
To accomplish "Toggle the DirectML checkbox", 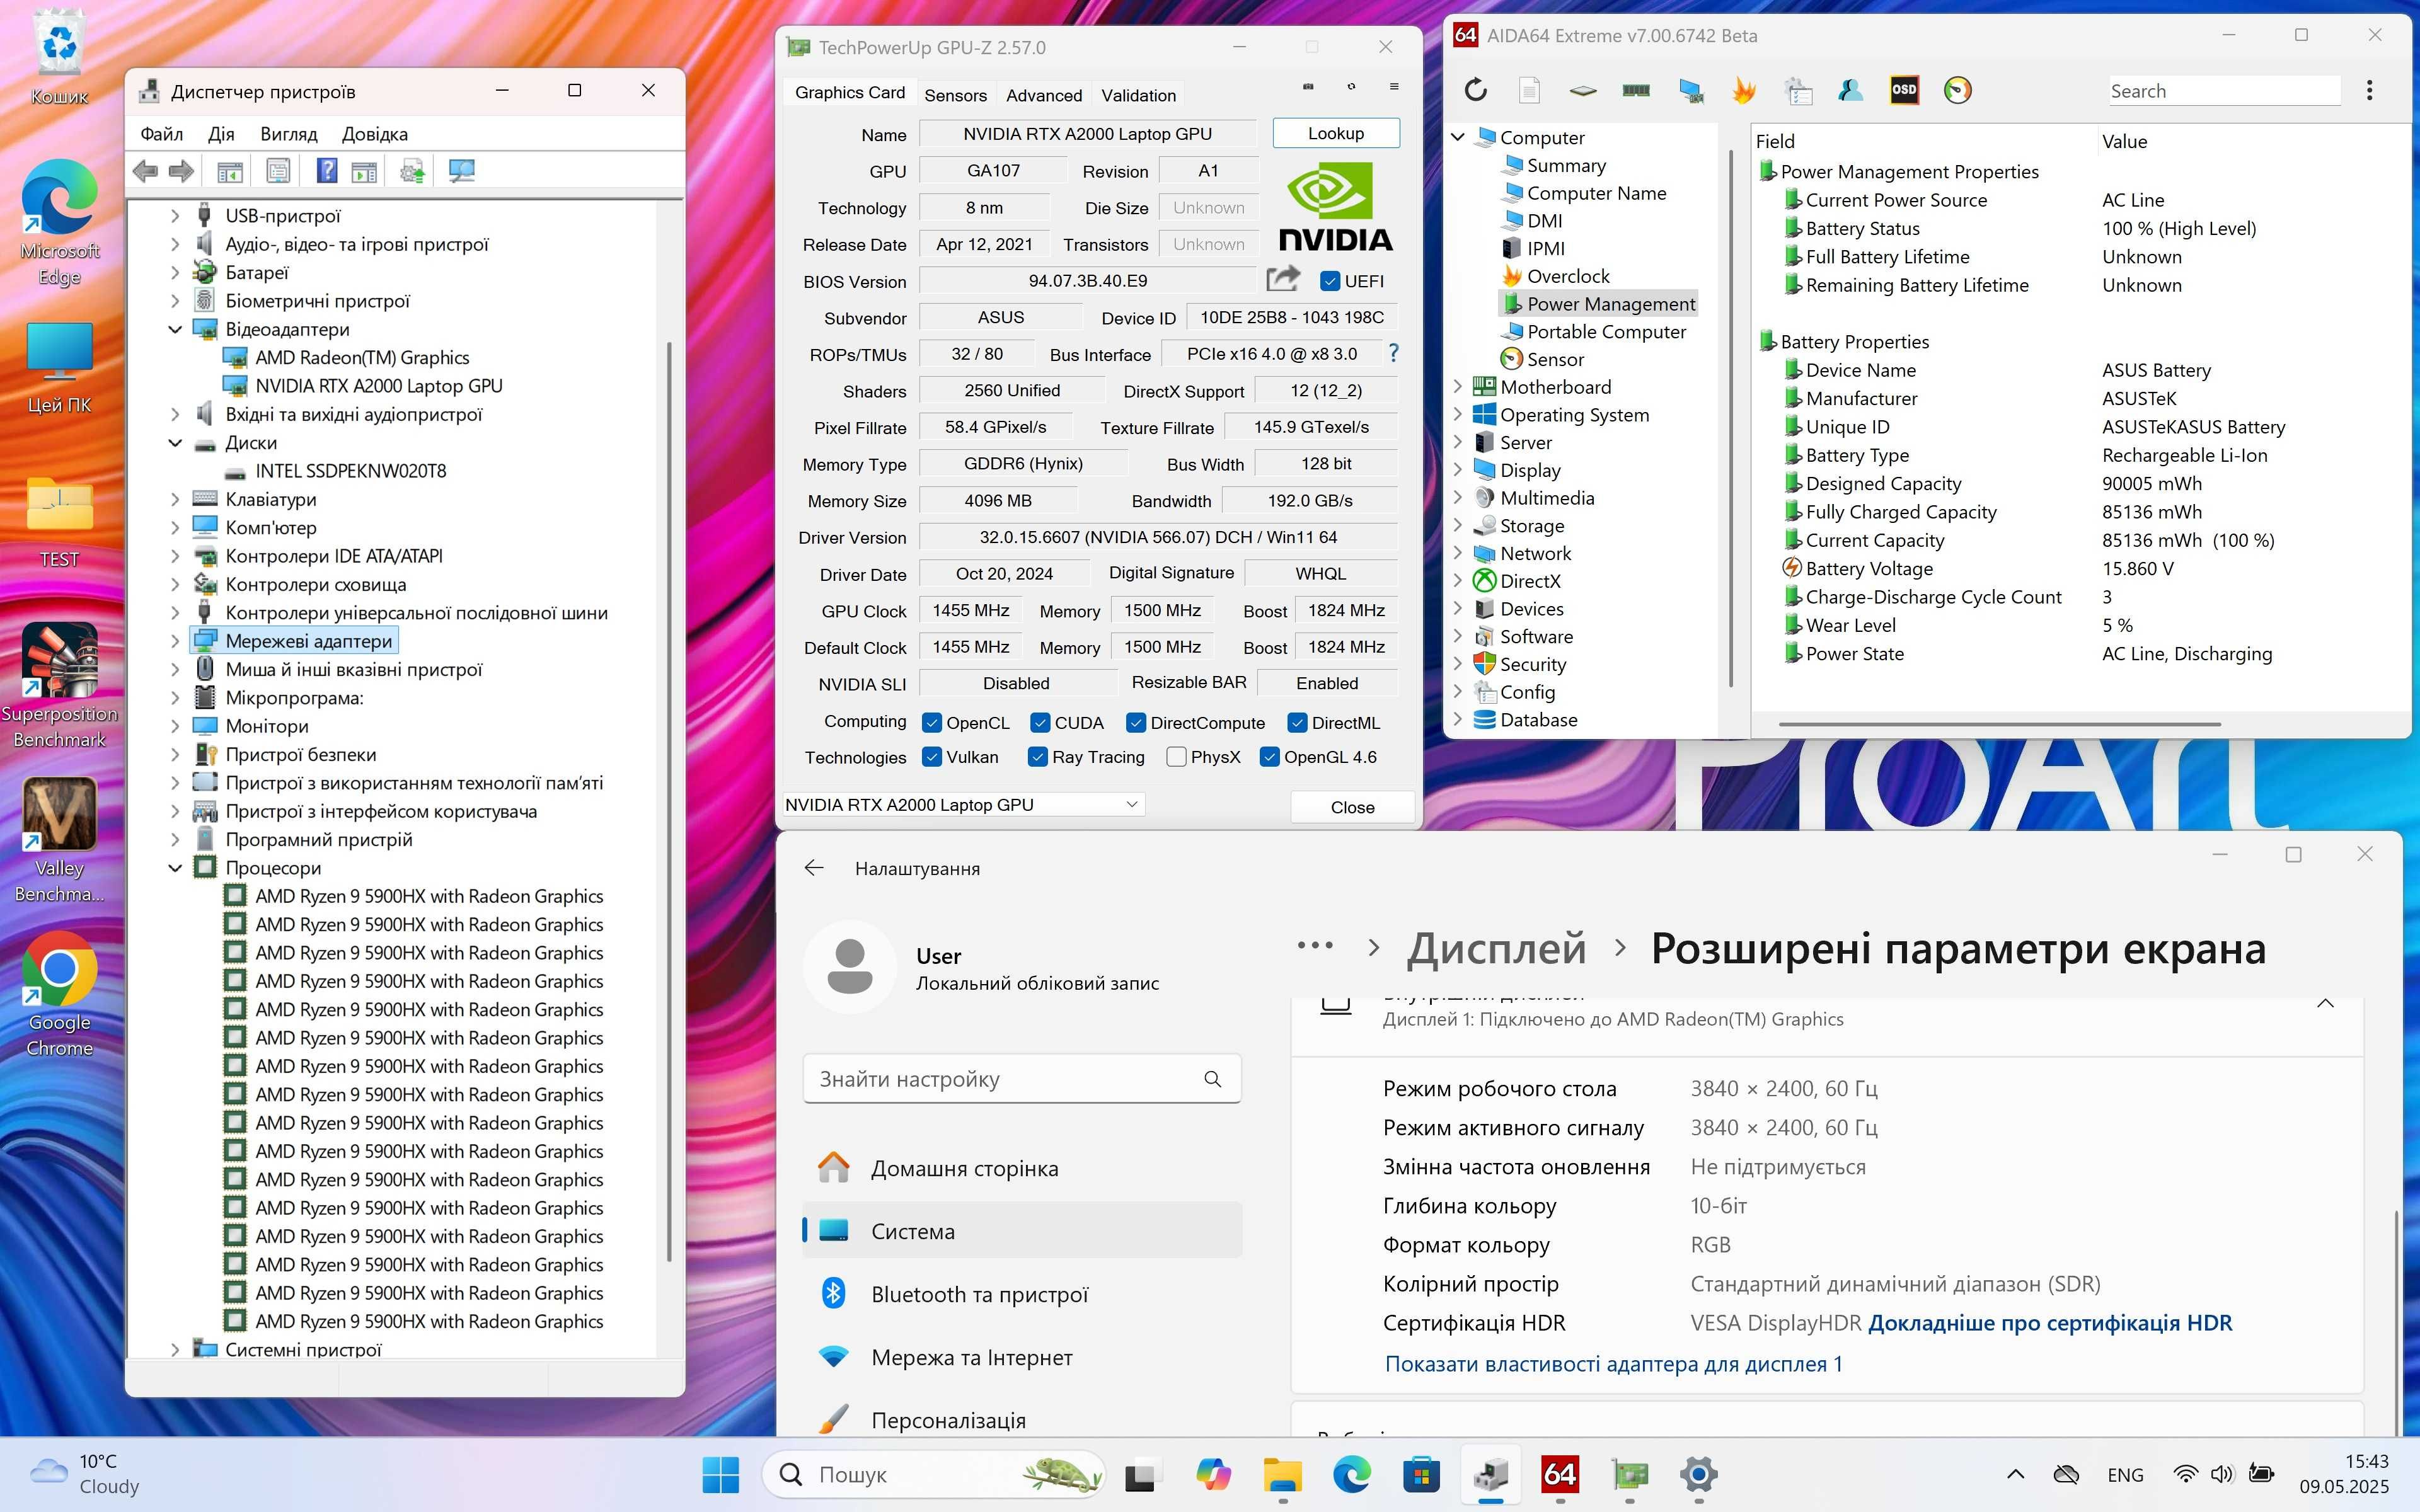I will click(x=1297, y=722).
